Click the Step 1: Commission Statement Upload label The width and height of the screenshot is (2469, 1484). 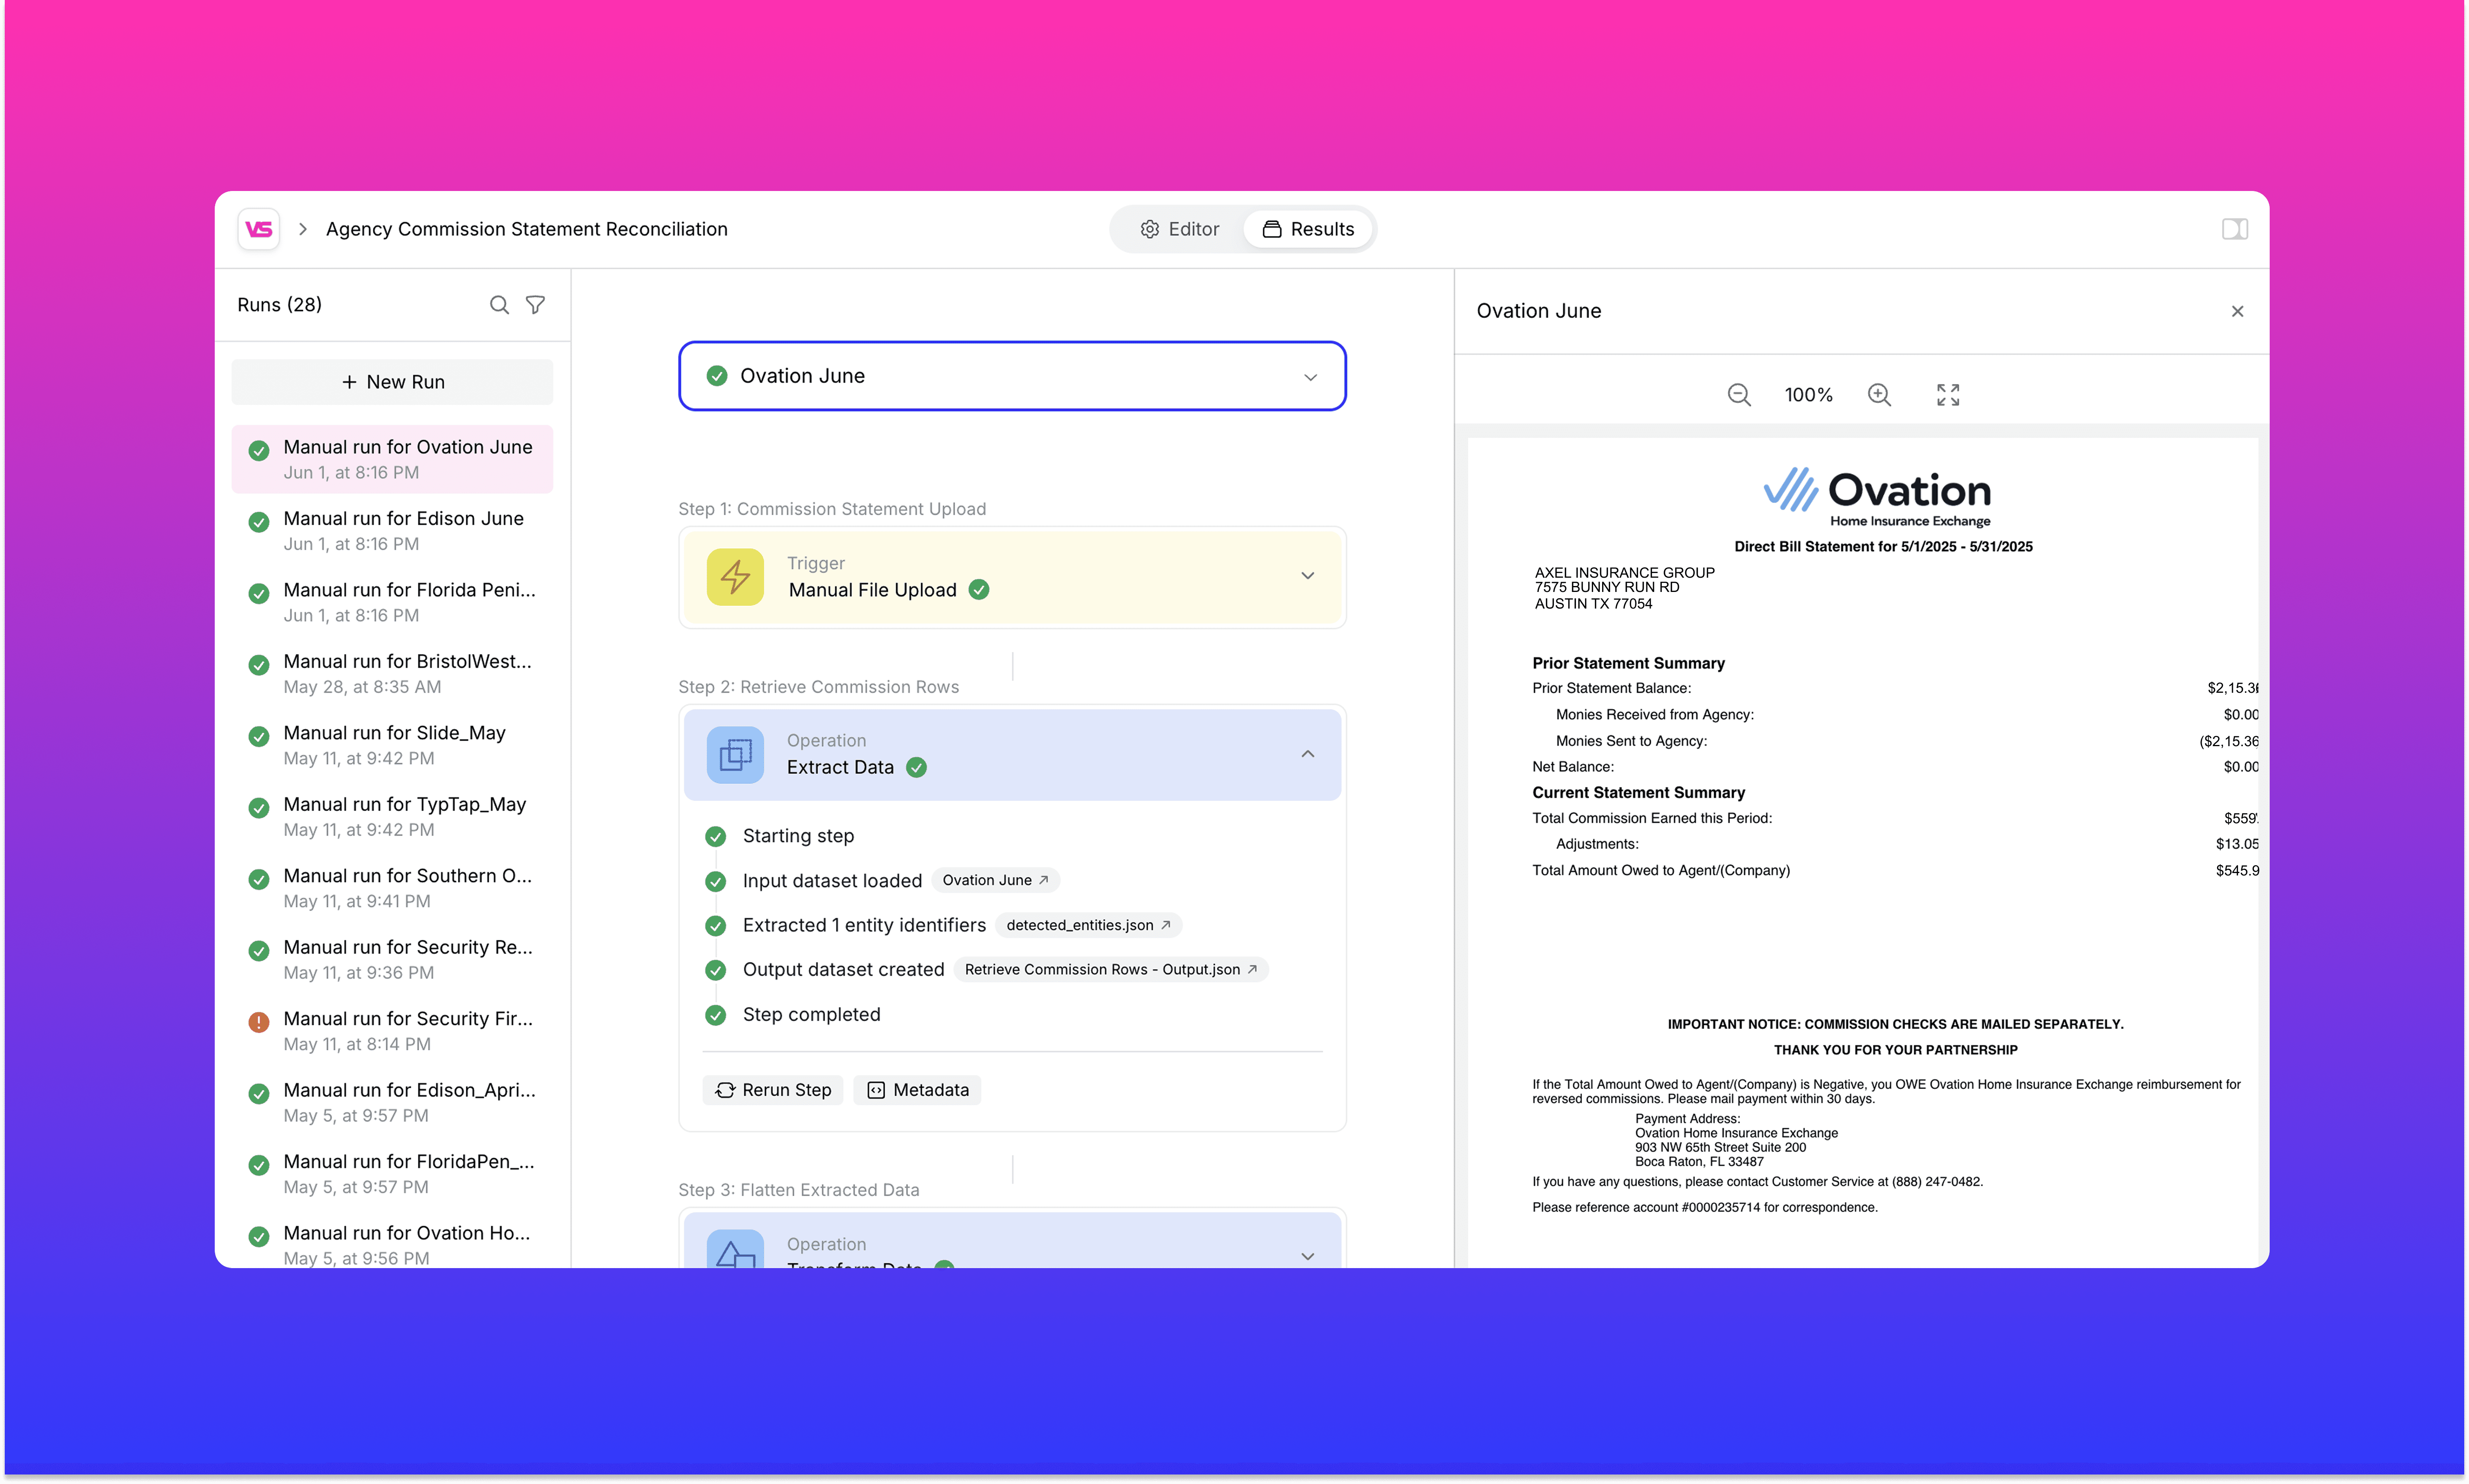click(x=832, y=509)
